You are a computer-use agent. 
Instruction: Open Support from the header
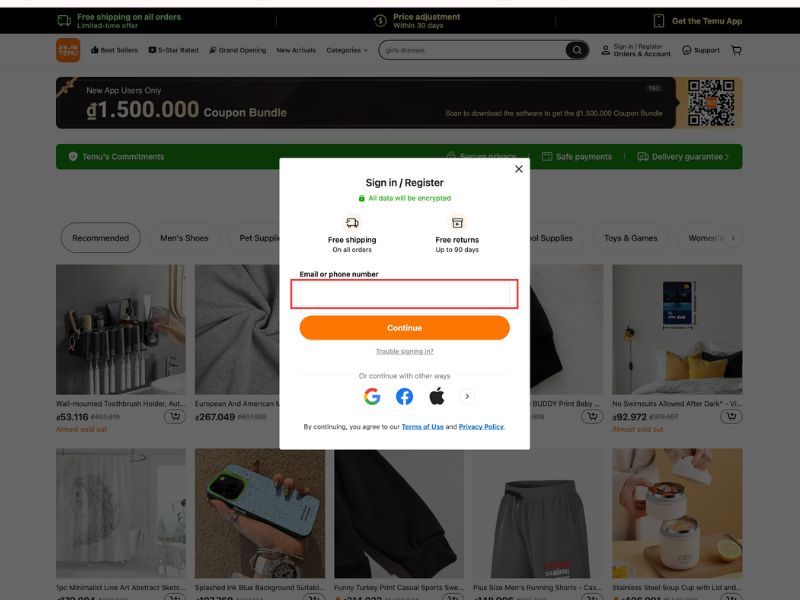701,50
